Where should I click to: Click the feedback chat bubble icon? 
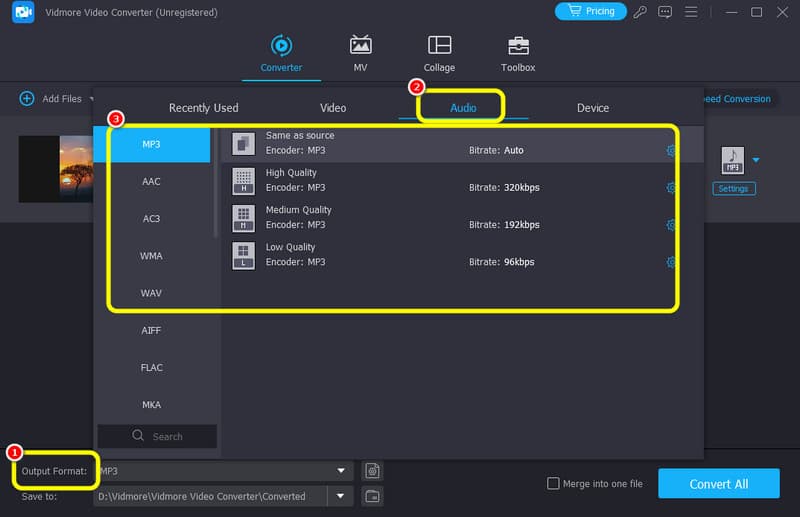[667, 12]
